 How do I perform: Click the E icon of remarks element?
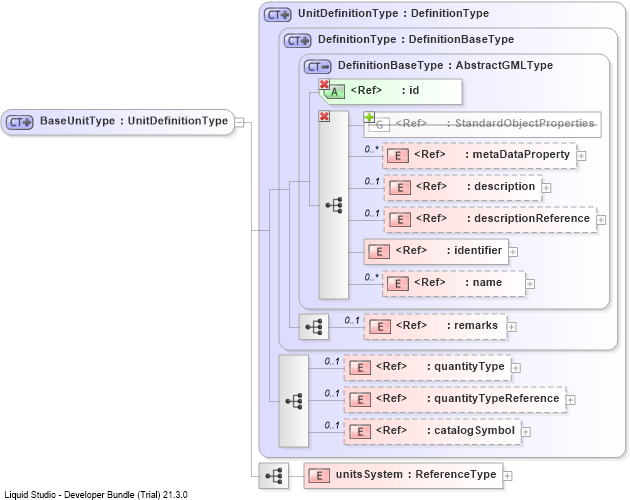(380, 327)
